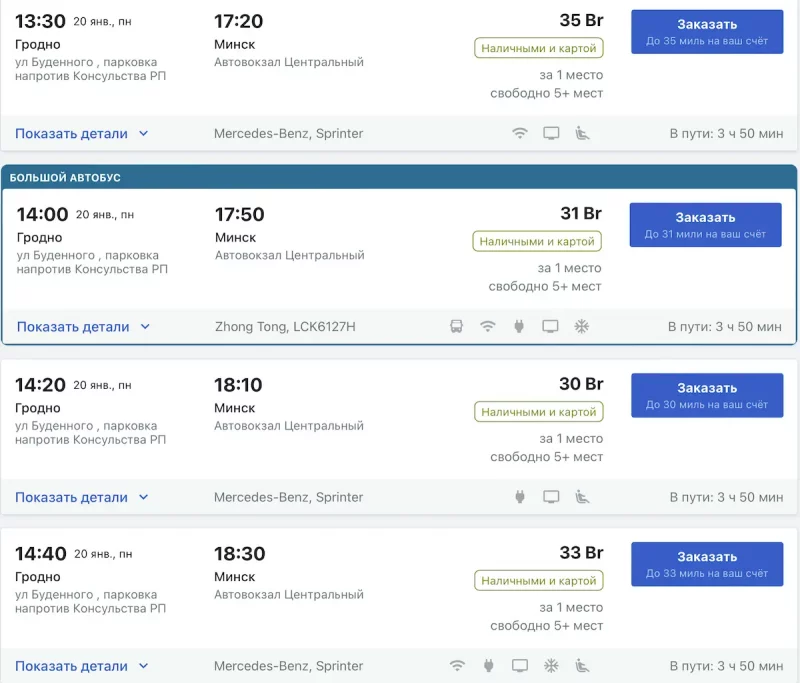
Task: Click Wi-Fi icon on the 13:30 trip
Action: pyautogui.click(x=520, y=134)
